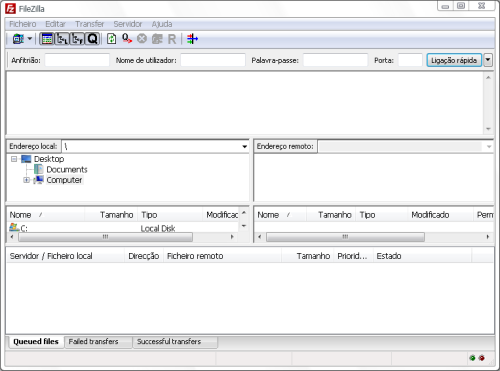
Task: Select Documents in the local tree
Action: pyautogui.click(x=67, y=170)
